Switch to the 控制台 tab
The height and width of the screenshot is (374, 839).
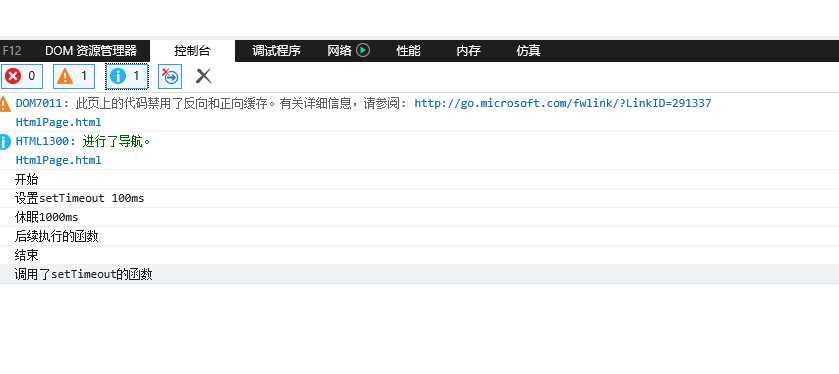pos(192,51)
